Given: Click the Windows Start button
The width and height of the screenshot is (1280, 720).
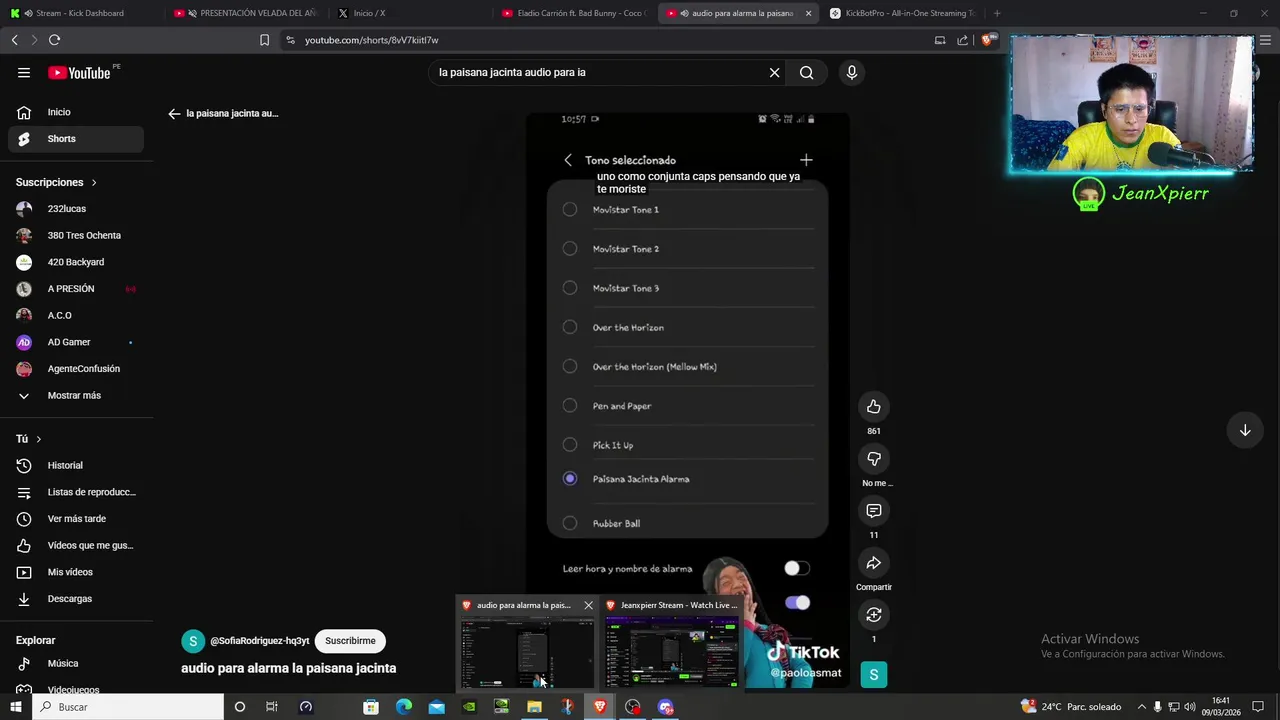Looking at the screenshot, I should click(15, 707).
